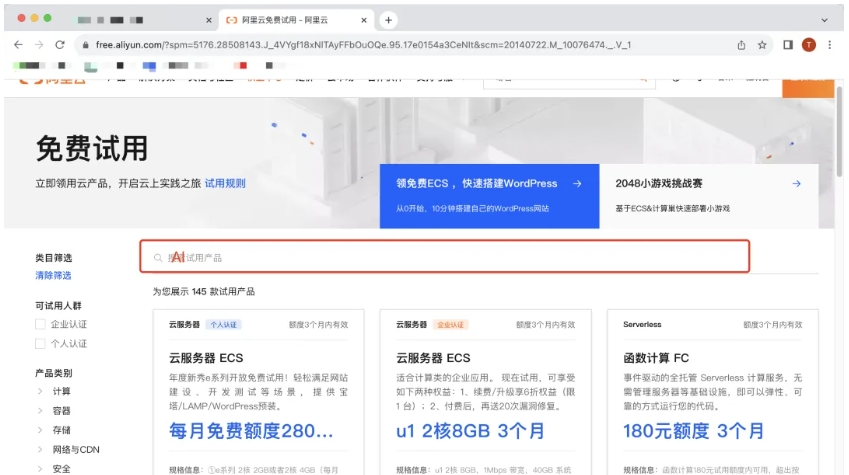
Task: Click the arrow on the 2048小游戏挑战赛 card
Action: [796, 184]
